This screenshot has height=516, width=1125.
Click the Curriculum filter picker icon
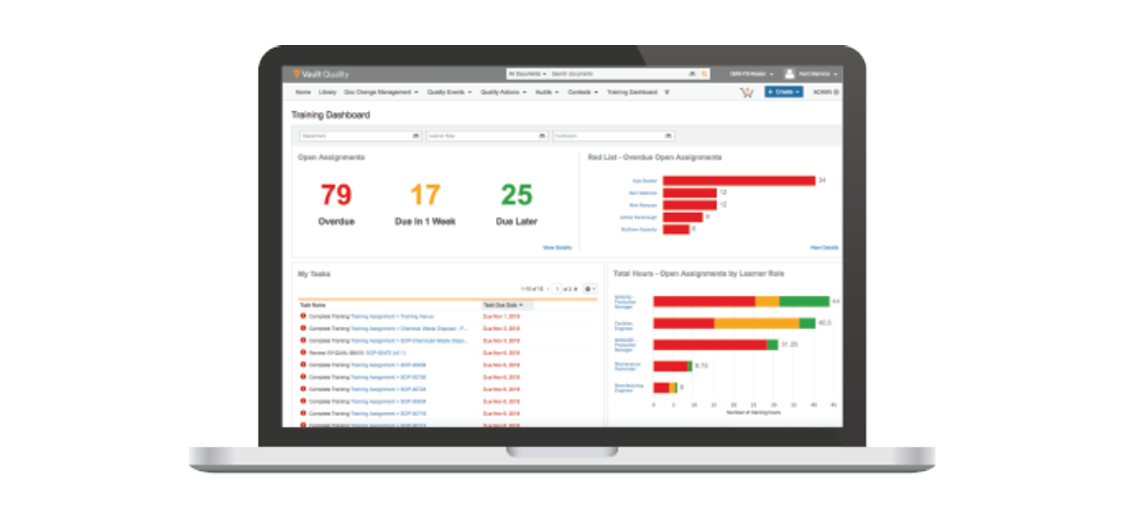[x=668, y=135]
